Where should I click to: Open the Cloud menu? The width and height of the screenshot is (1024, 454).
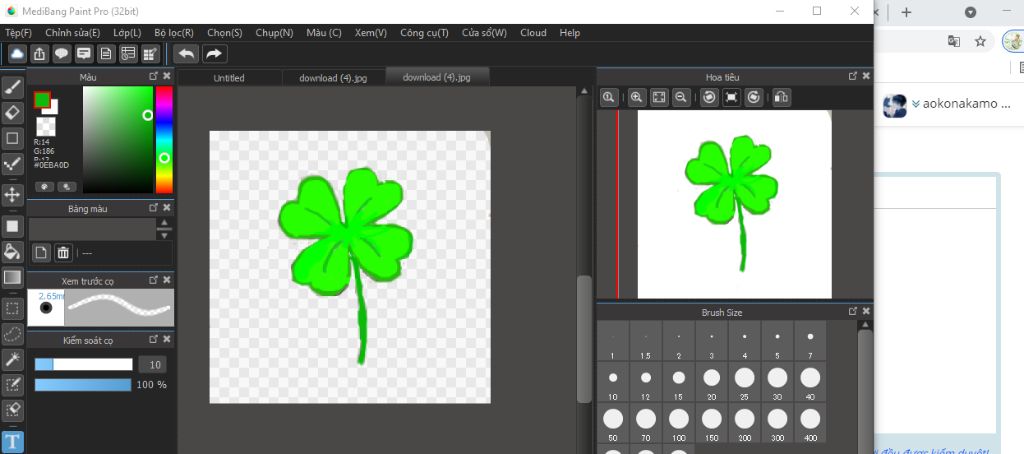[533, 33]
